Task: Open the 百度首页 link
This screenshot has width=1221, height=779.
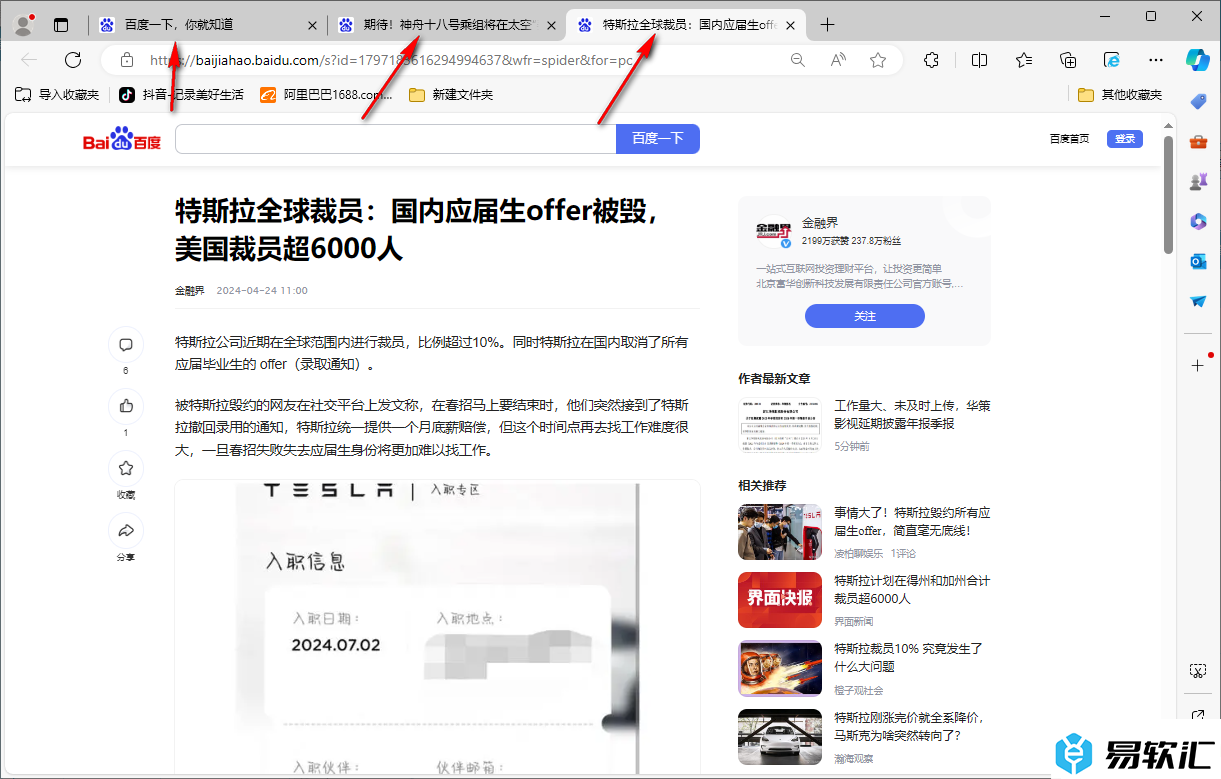Action: click(1069, 139)
